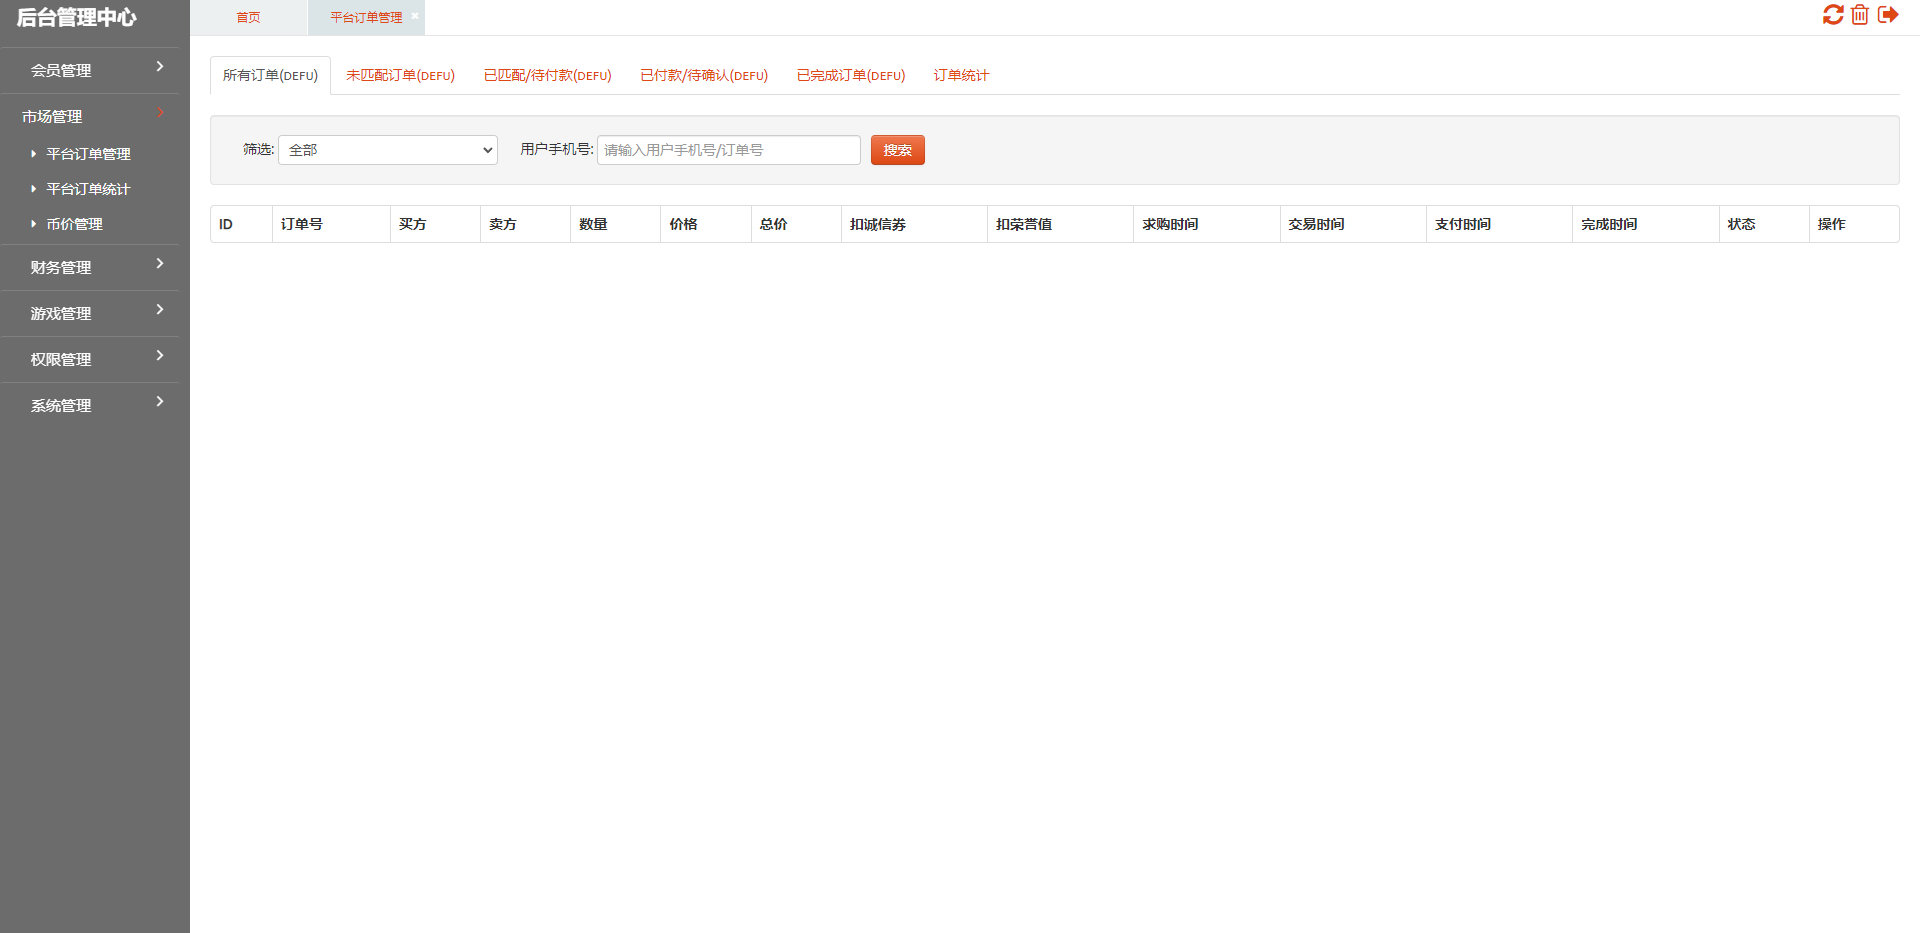Click the 市场管理 menu label

52,116
